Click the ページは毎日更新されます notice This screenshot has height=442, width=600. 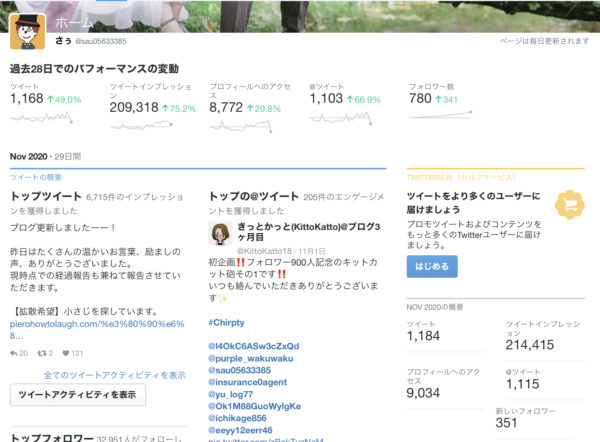click(544, 41)
